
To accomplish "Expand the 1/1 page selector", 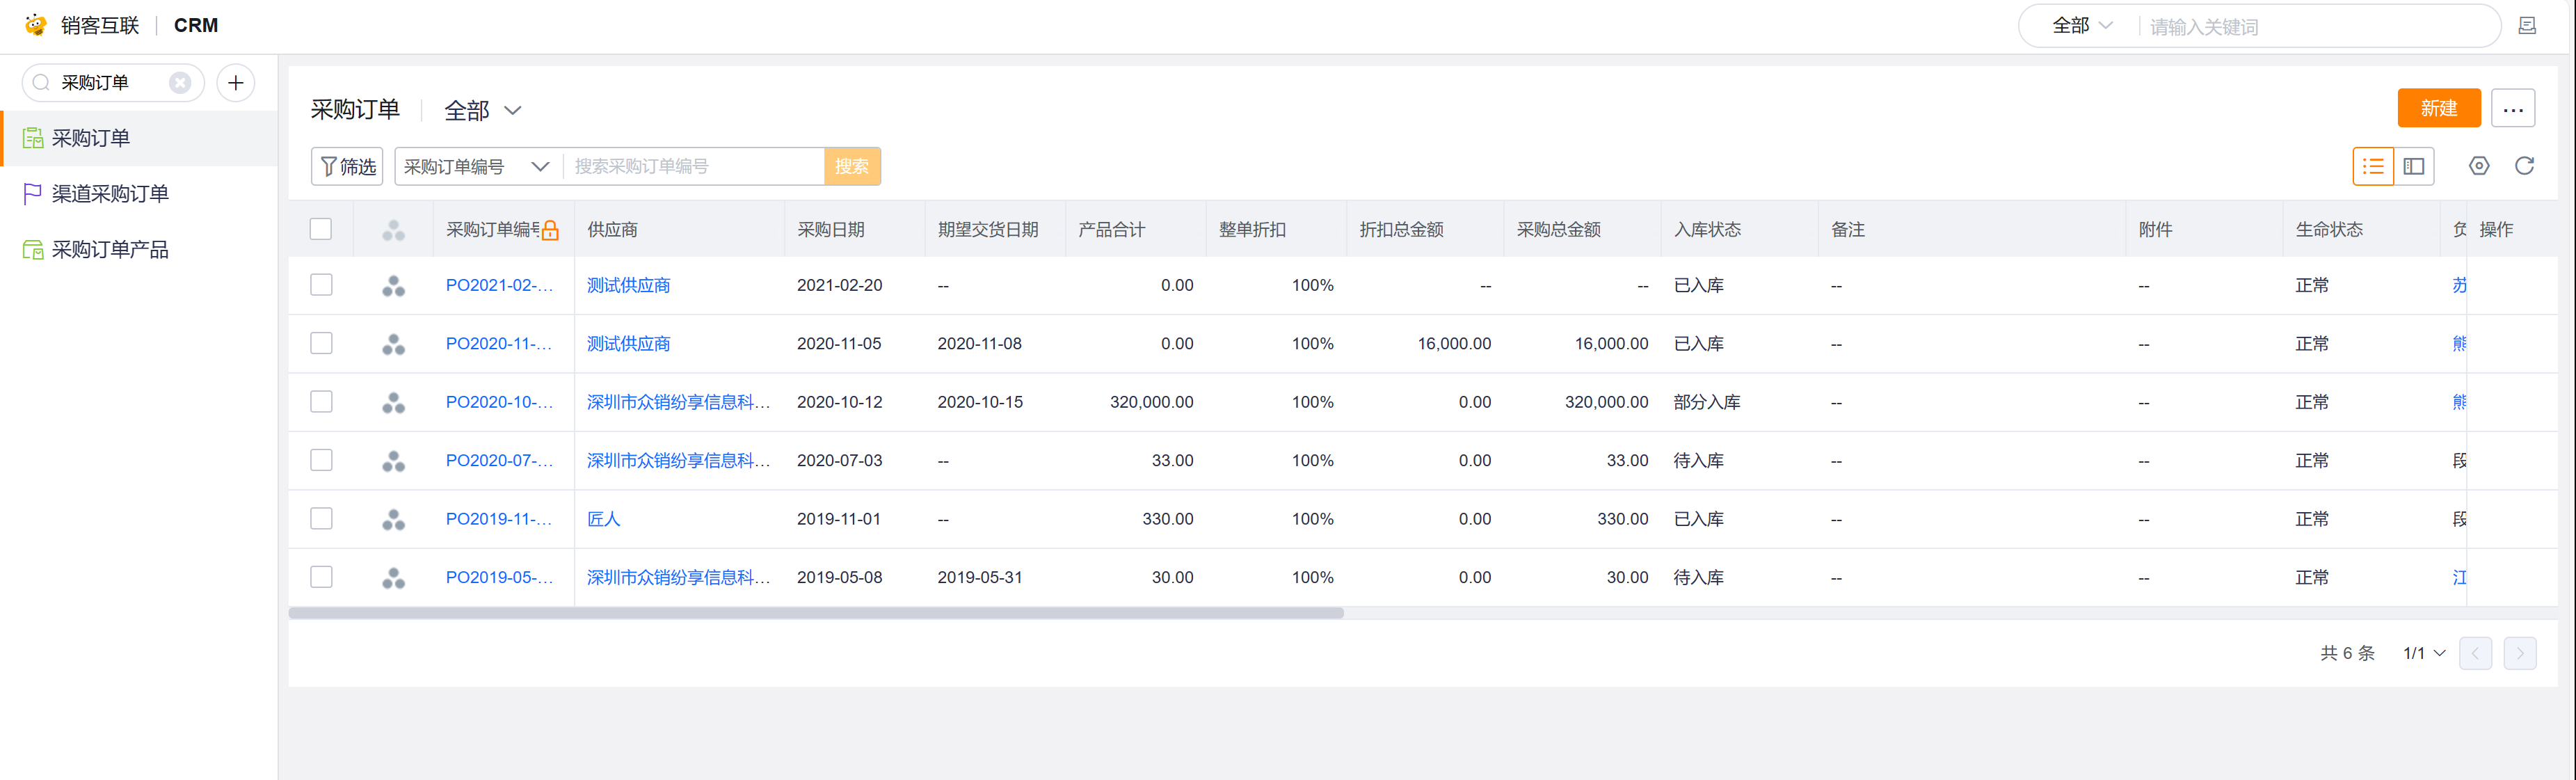I will [2423, 653].
